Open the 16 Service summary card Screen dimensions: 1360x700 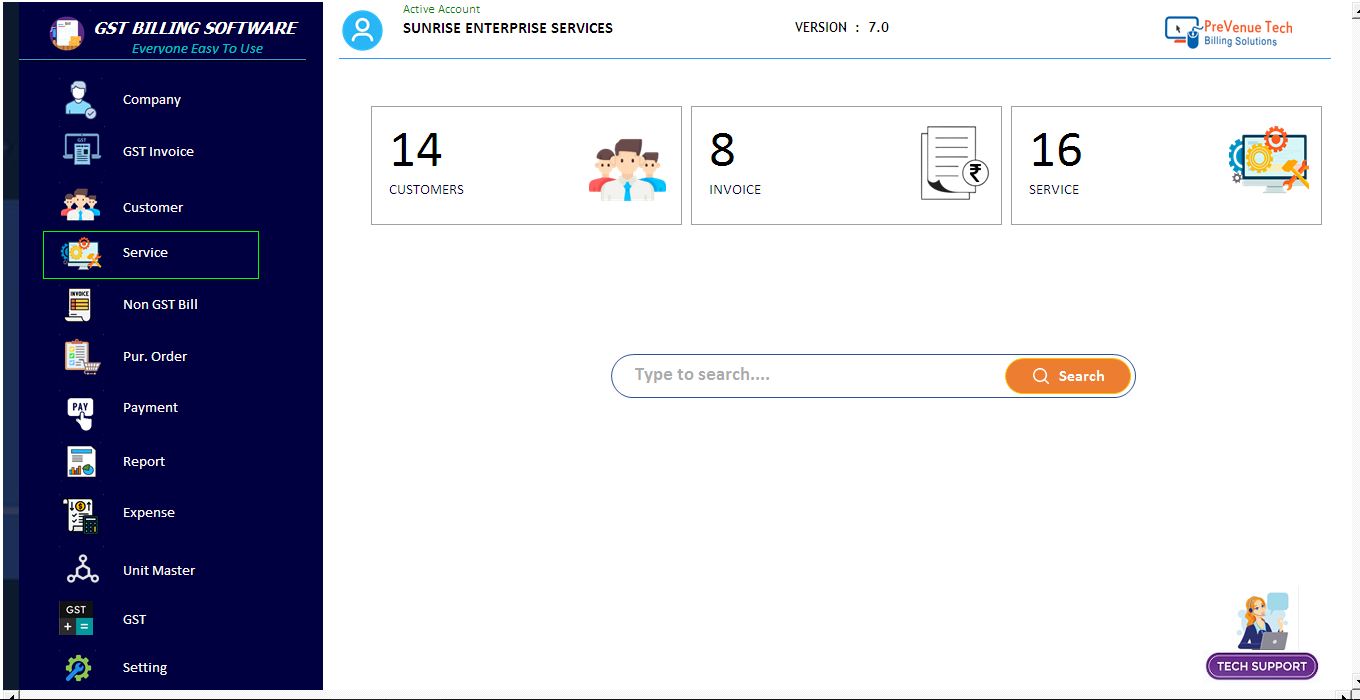(x=1166, y=166)
